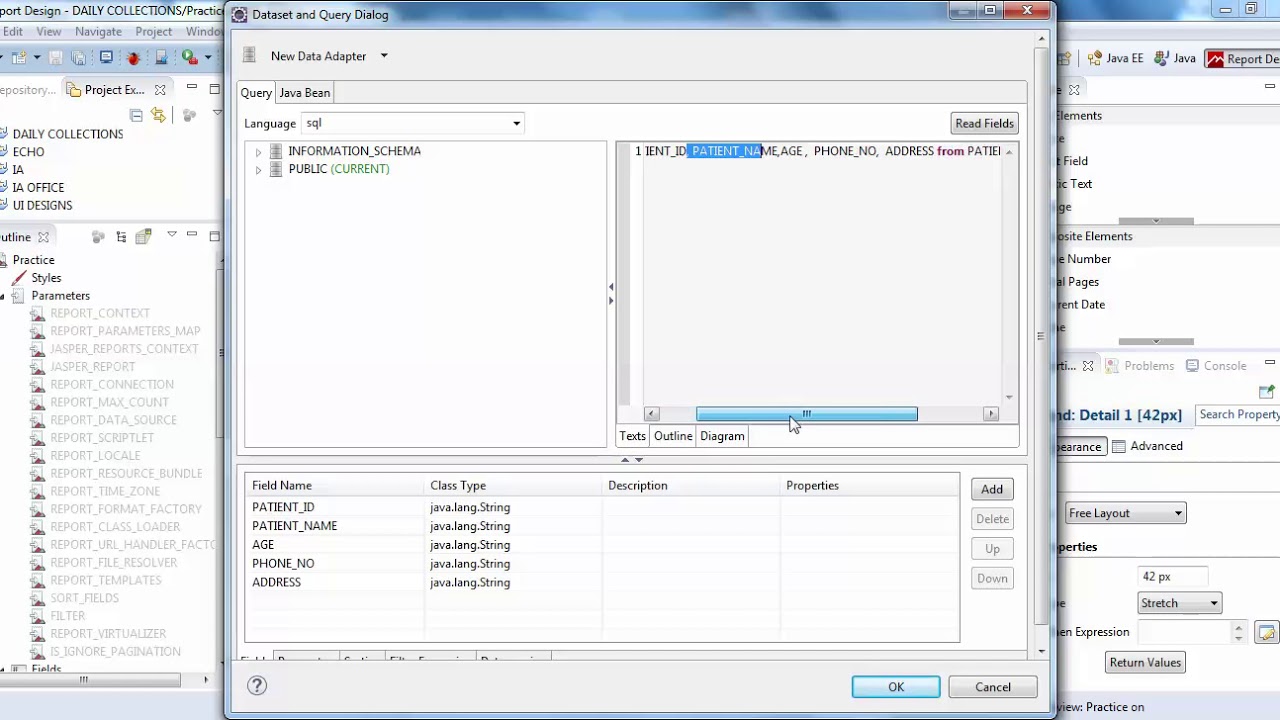Click the Delete field button
This screenshot has width=1280, height=720.
(x=992, y=519)
